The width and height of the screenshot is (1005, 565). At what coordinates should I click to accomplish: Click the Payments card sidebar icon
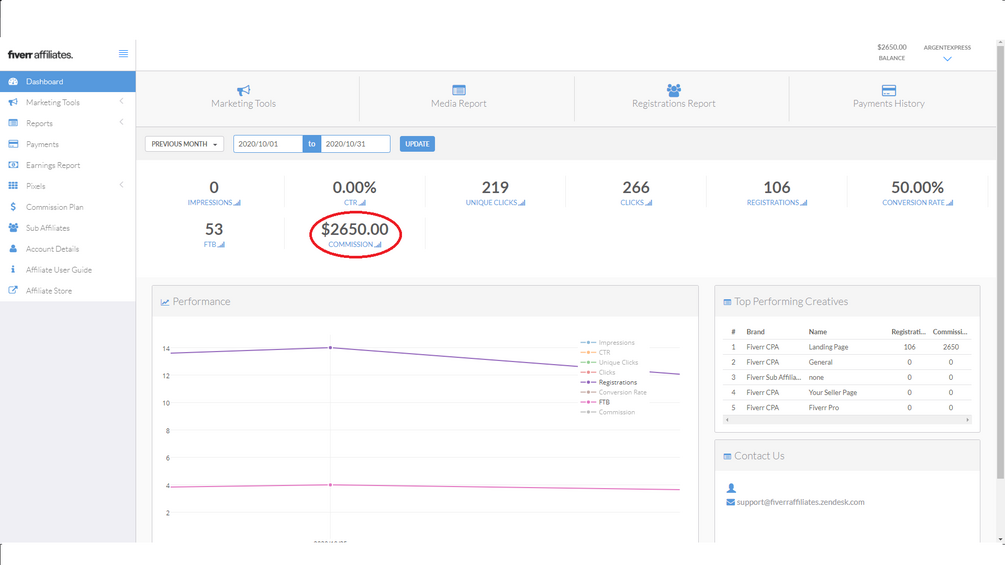tap(13, 144)
